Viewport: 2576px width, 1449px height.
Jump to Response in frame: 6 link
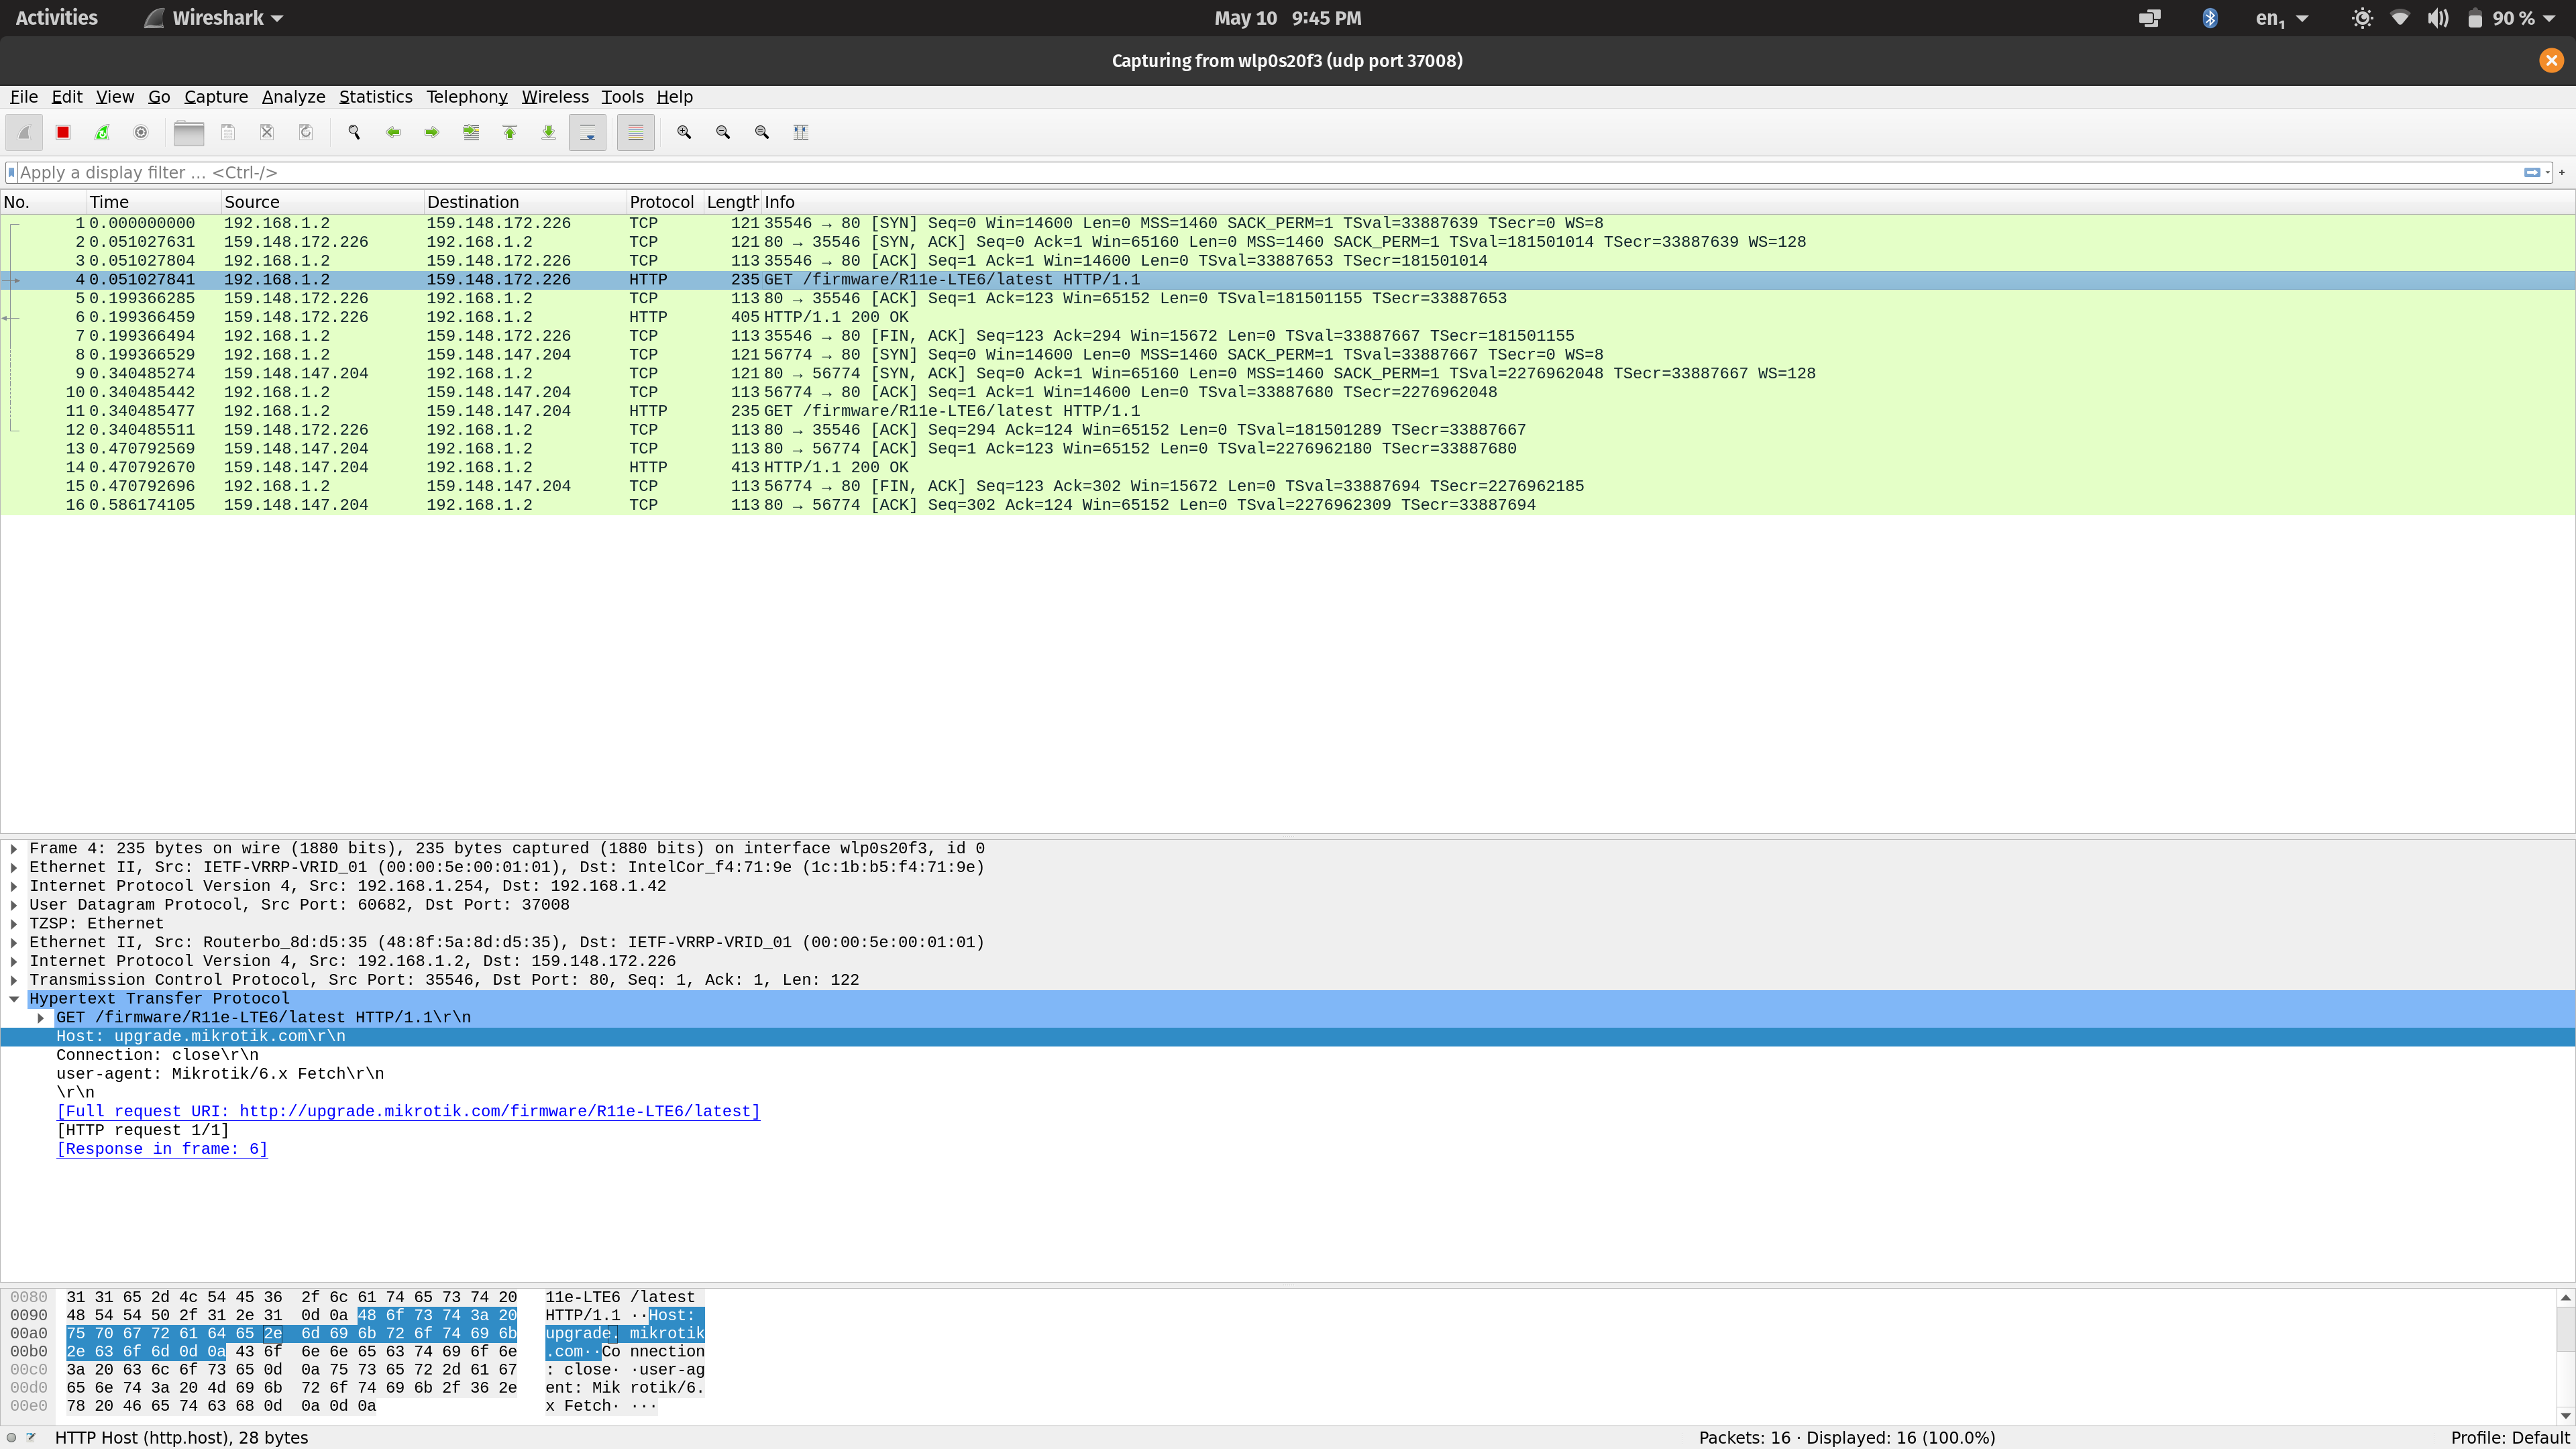[x=162, y=1149]
